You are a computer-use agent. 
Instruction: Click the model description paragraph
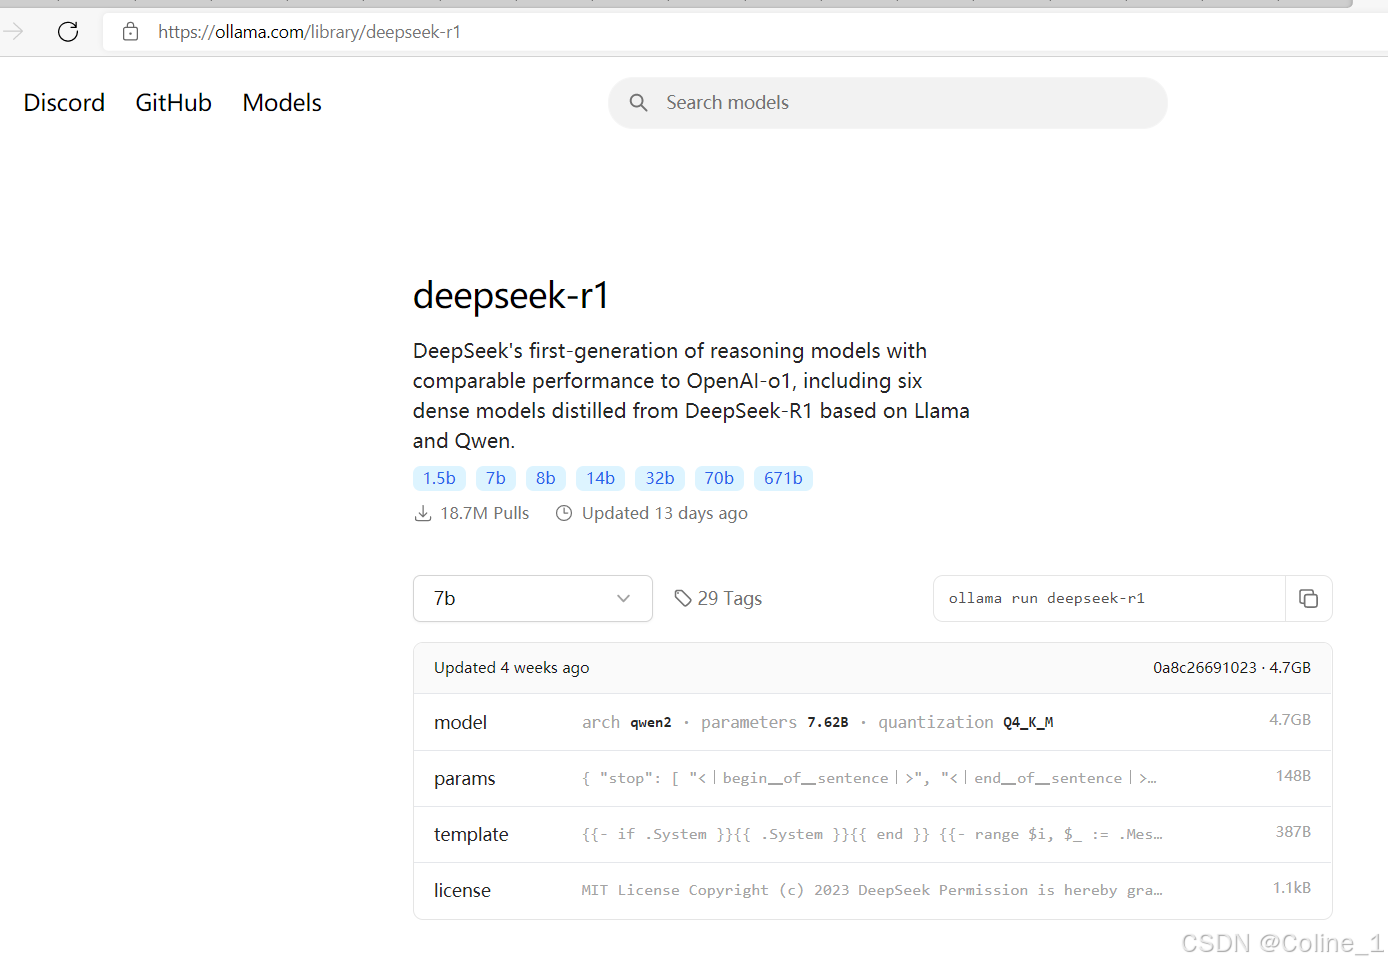(691, 396)
